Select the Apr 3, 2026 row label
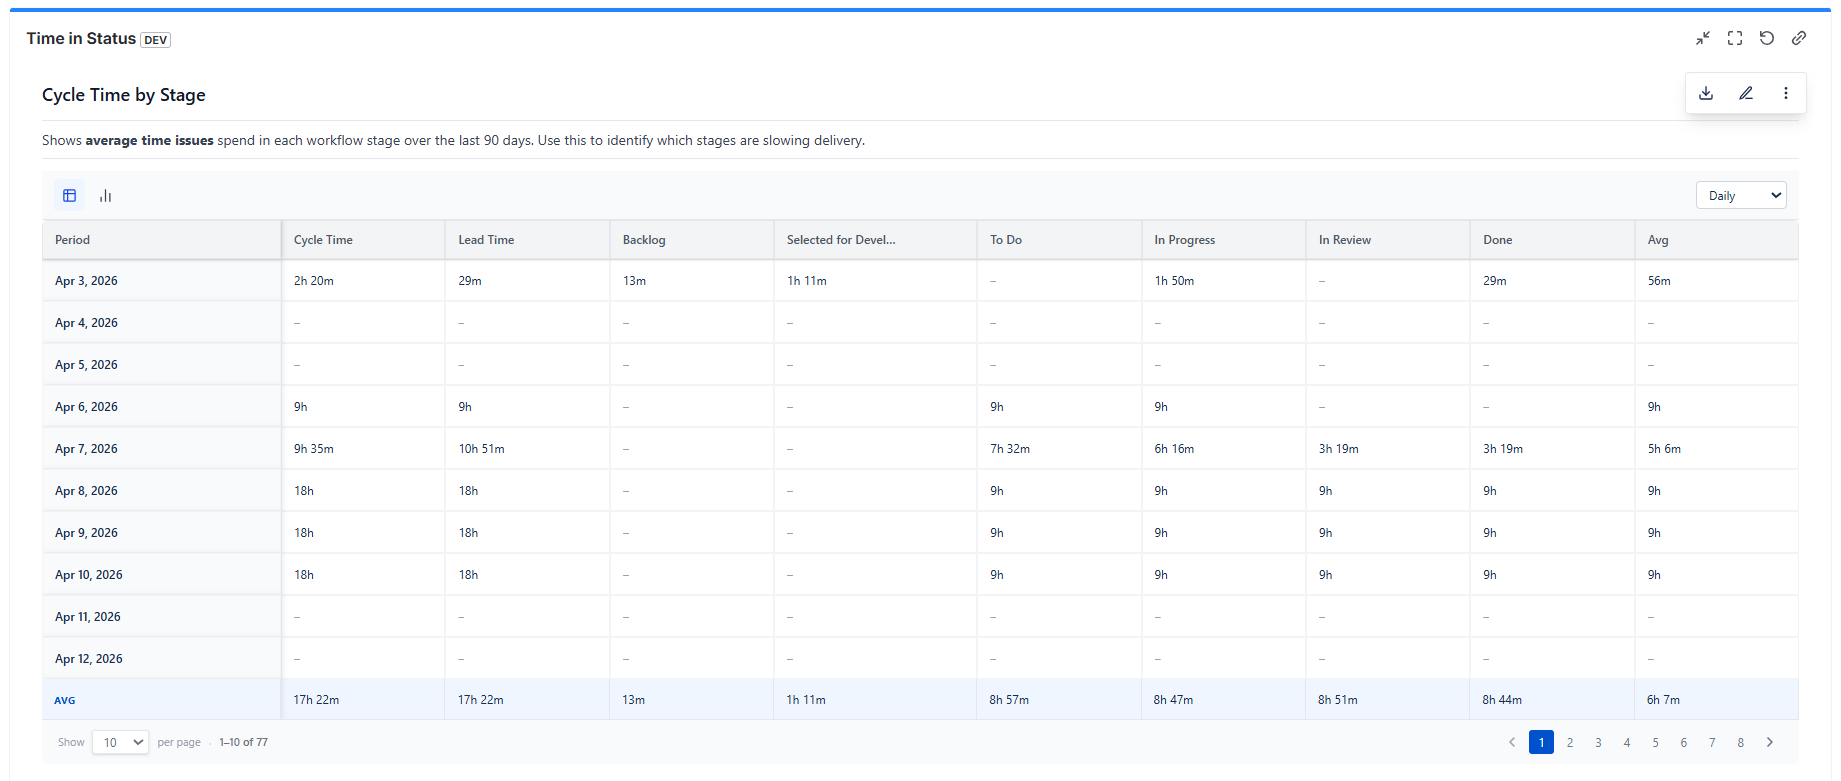Screen dimensions: 1841x781 tap(86, 281)
